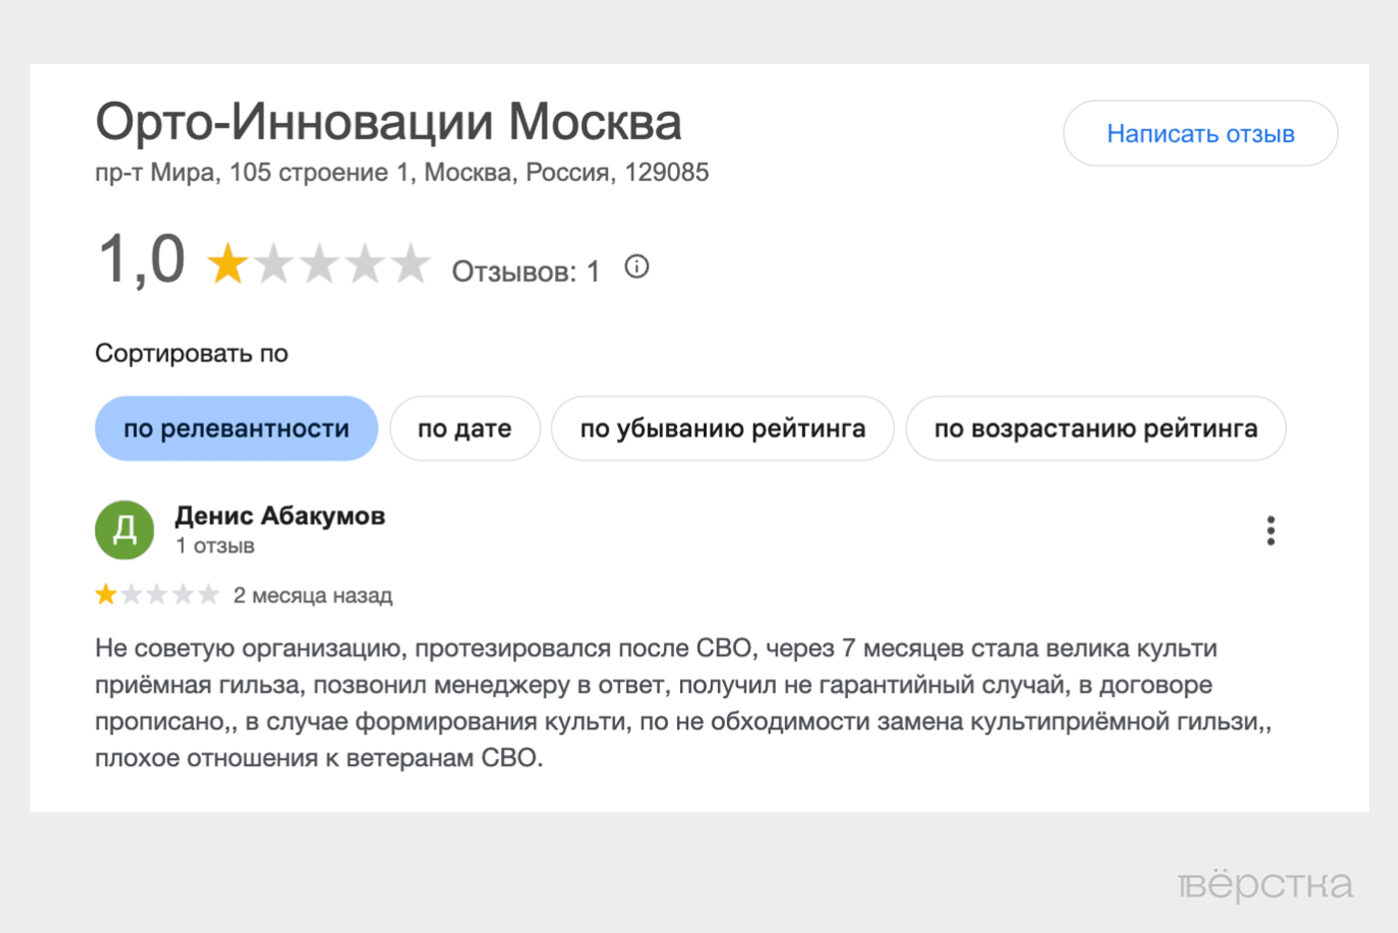Click the info icon next to review count
The width and height of the screenshot is (1398, 933).
point(637,266)
